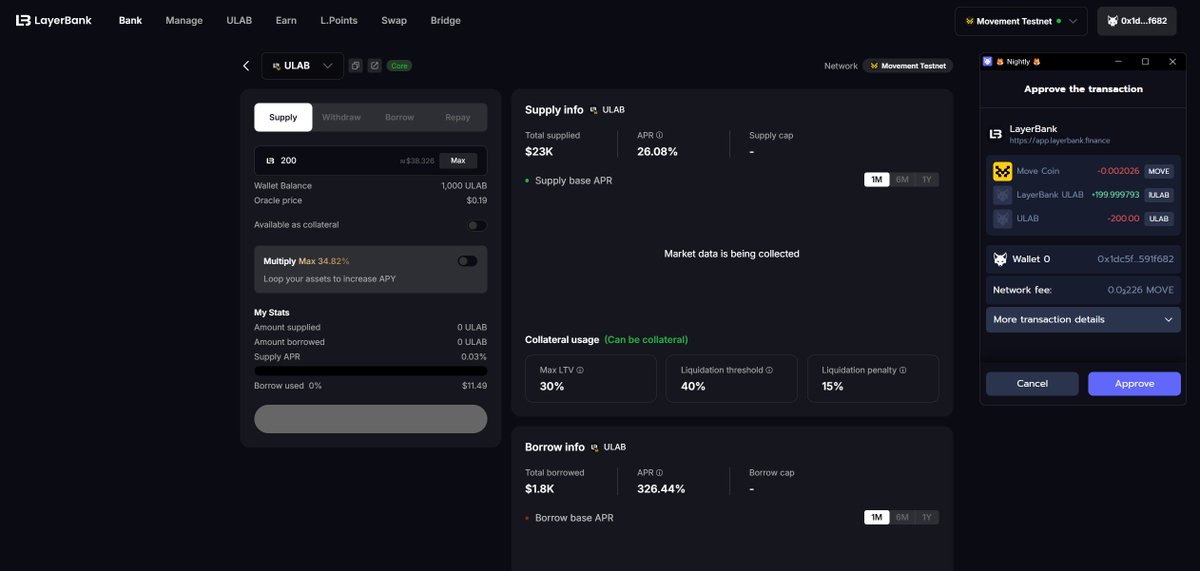Click the Network fee value 0.0₂226 MOVE
Viewport: 1200px width, 571px height.
[x=1141, y=290]
